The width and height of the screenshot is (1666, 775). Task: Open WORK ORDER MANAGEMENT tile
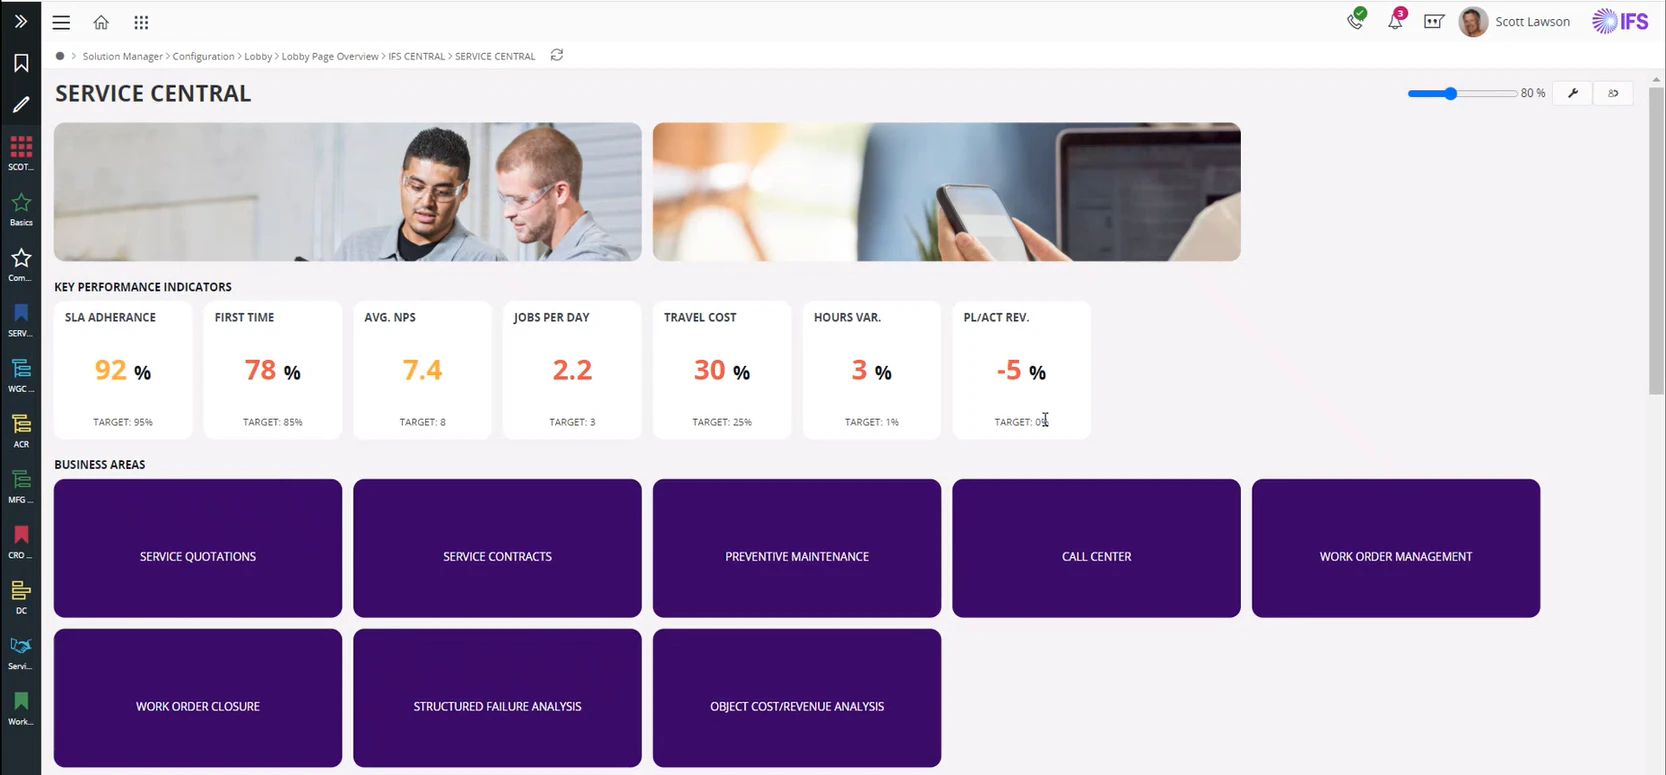pos(1396,548)
